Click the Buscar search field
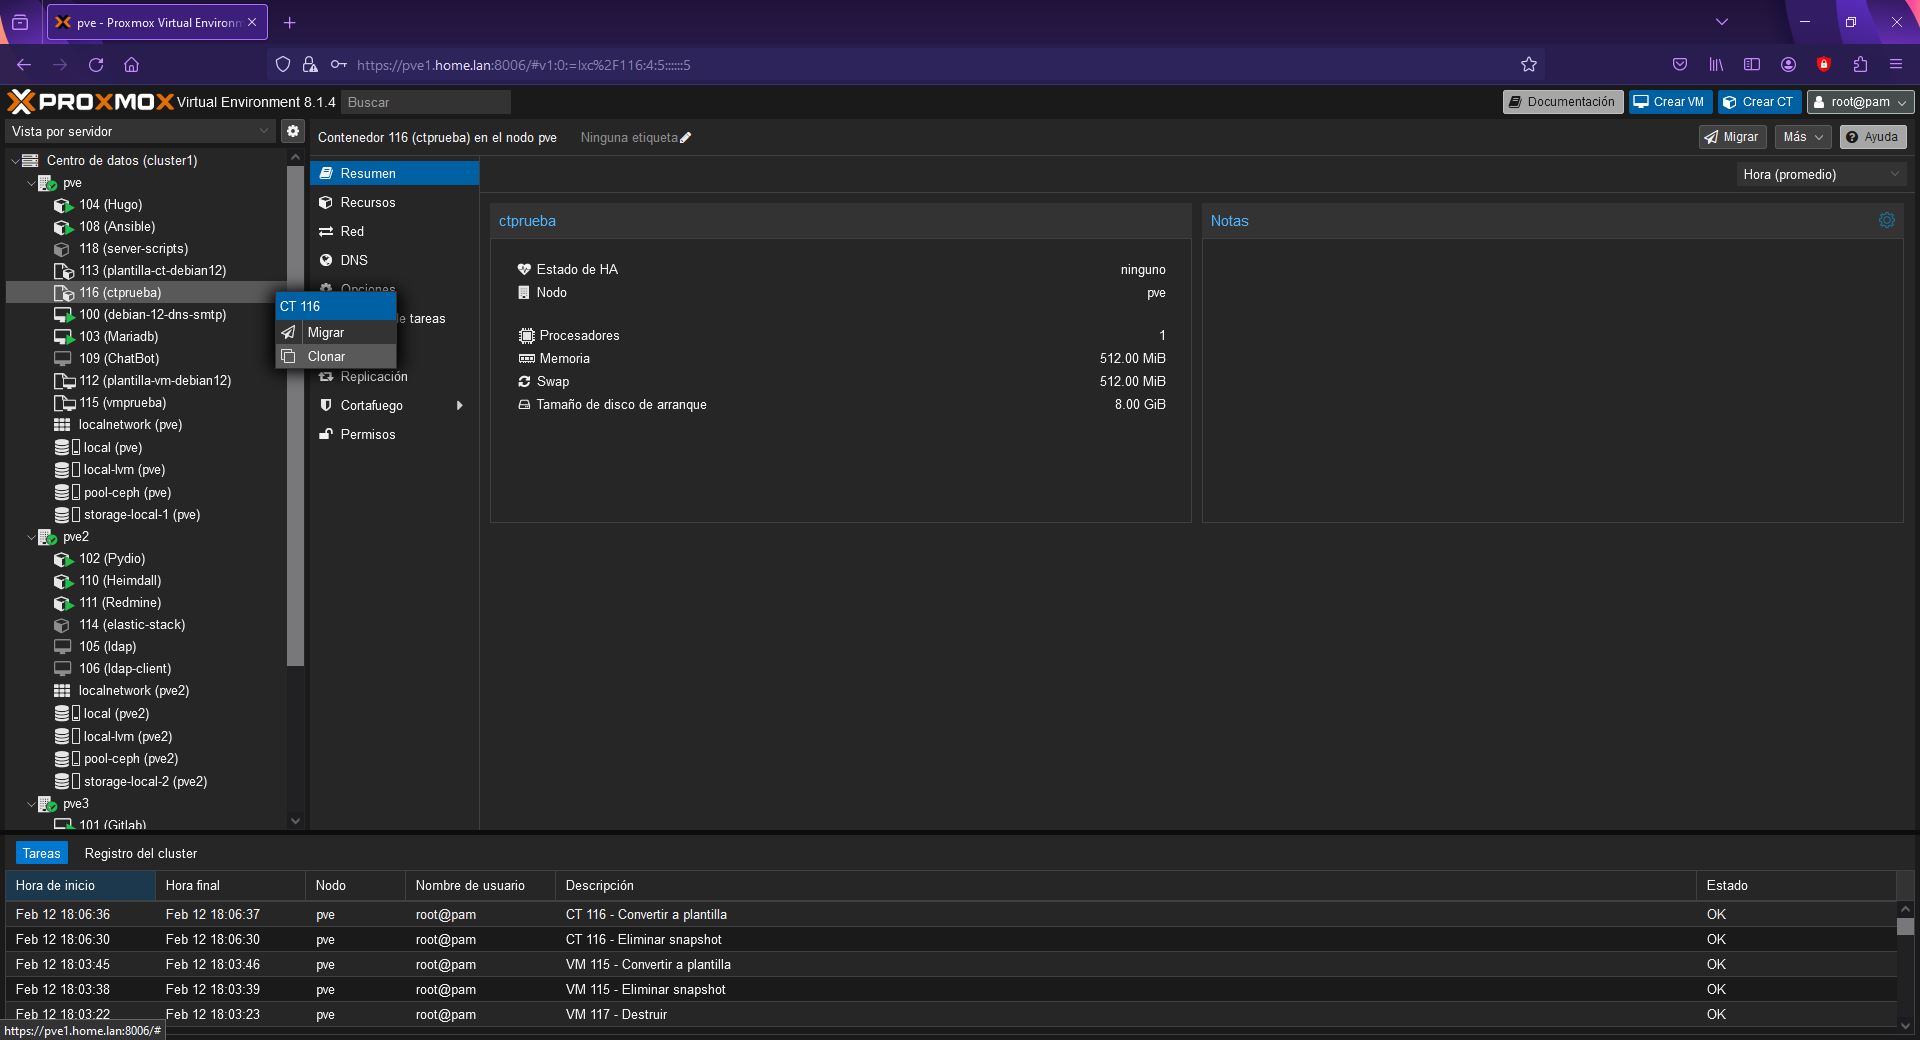 coord(426,102)
